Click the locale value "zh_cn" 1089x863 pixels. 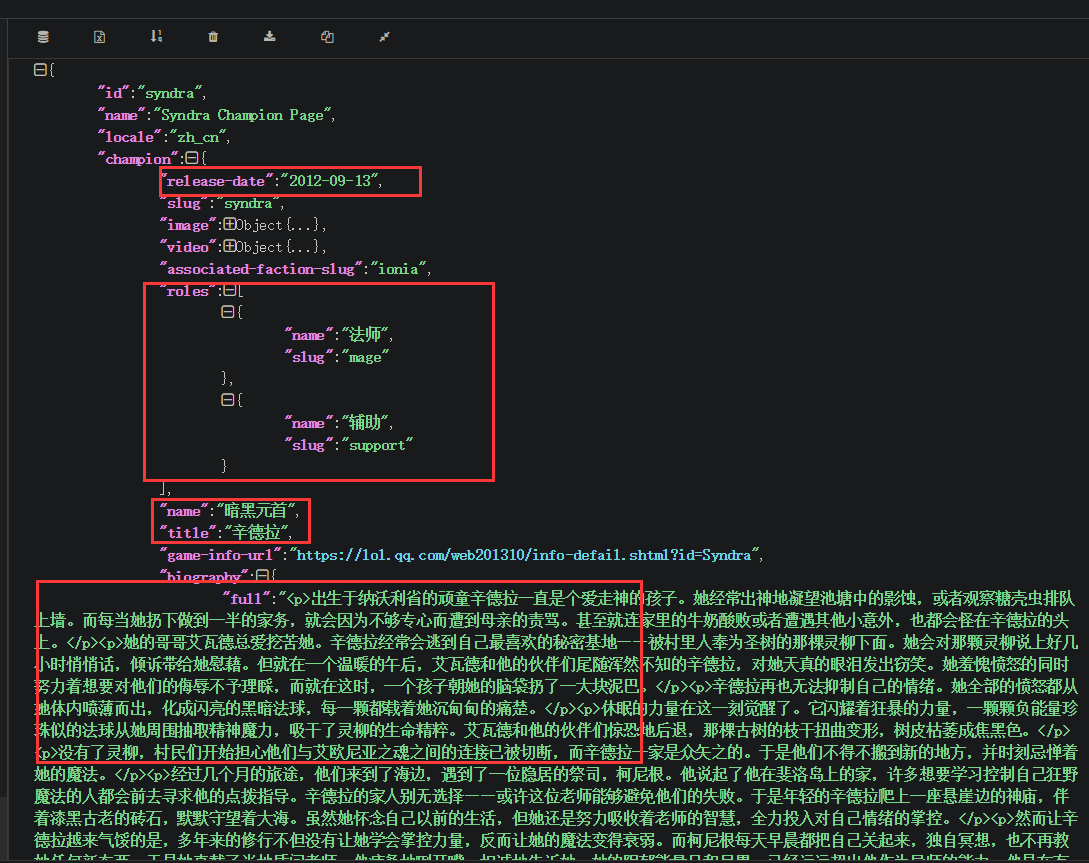coord(197,137)
